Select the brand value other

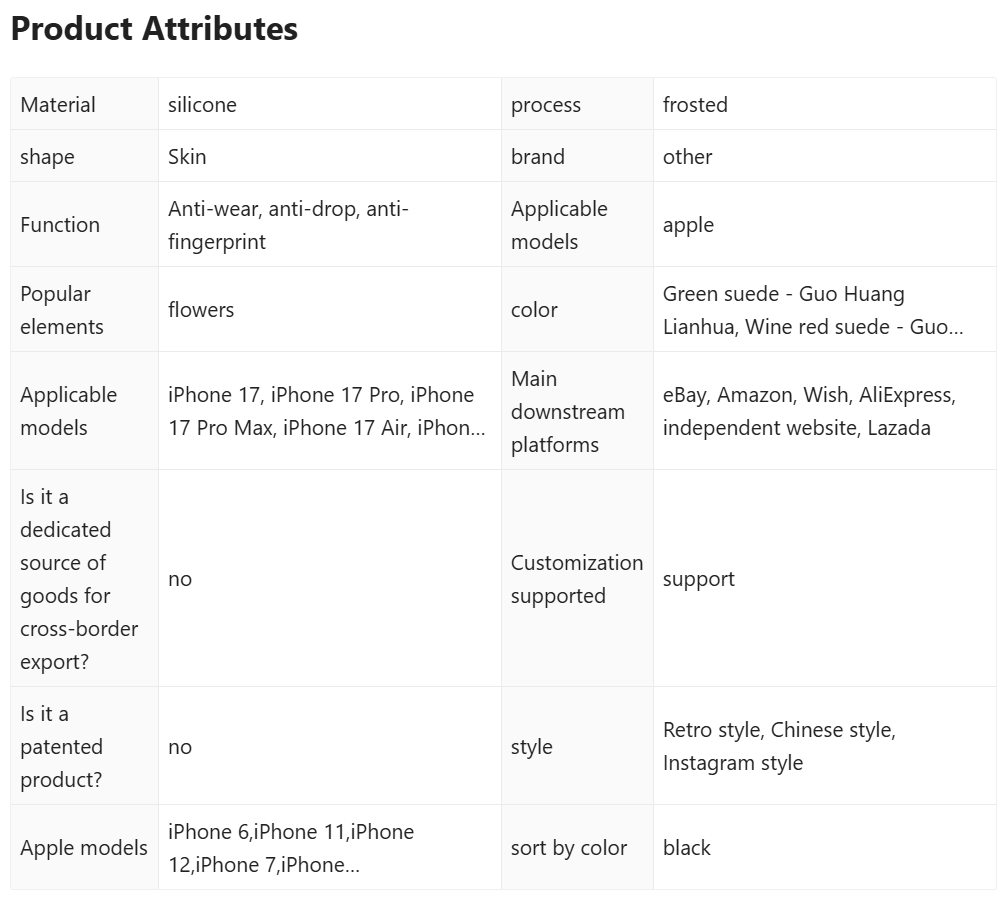tap(687, 156)
